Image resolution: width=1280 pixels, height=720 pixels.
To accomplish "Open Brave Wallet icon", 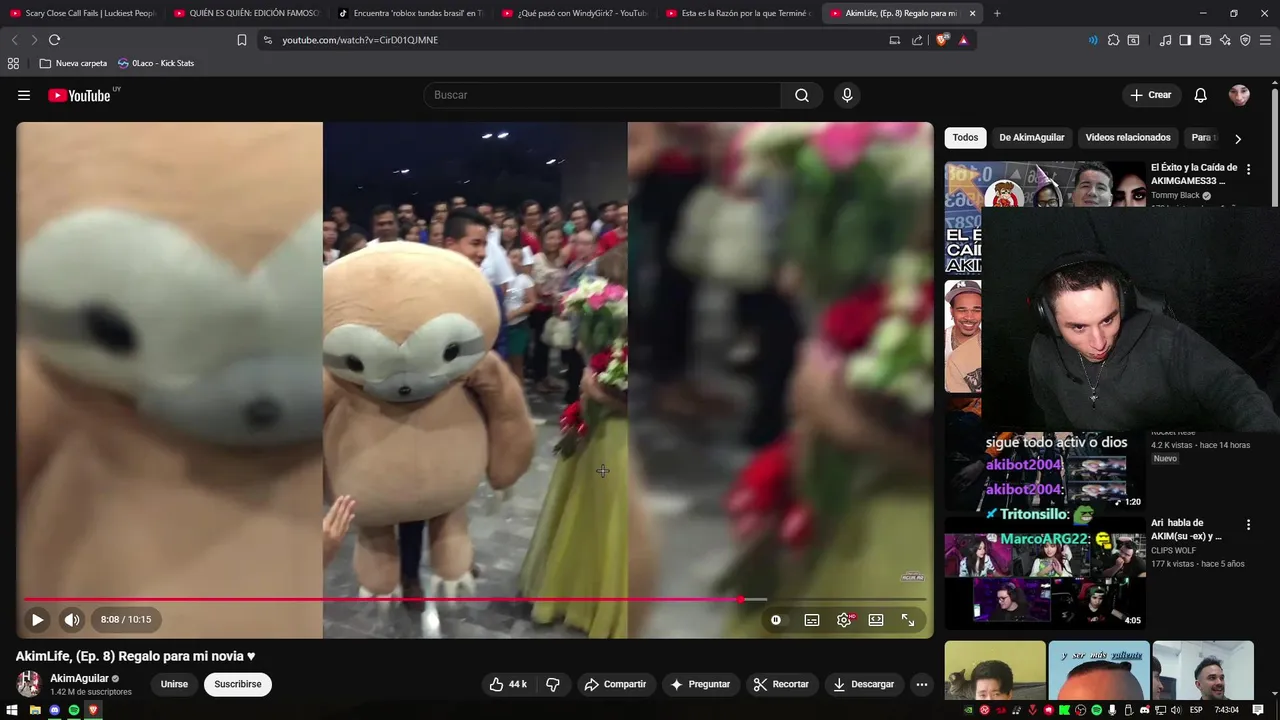I will pos(1205,40).
